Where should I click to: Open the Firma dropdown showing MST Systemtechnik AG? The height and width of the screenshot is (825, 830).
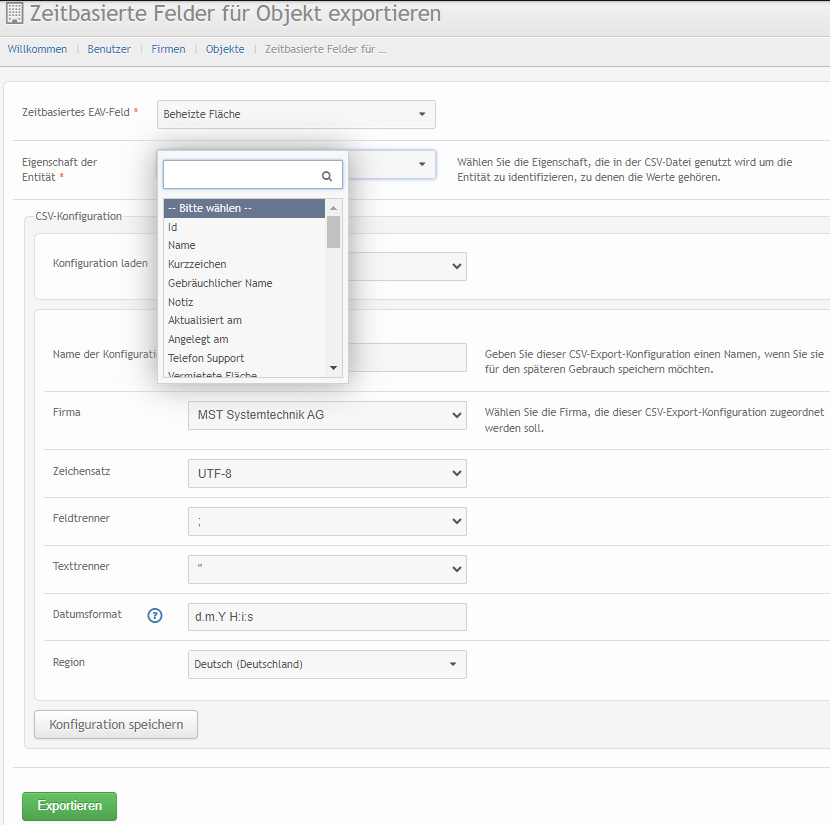pyautogui.click(x=327, y=415)
